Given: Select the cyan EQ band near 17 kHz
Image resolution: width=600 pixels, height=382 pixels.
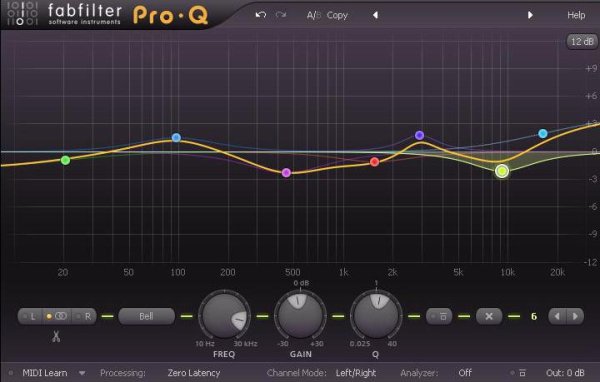Looking at the screenshot, I should (543, 134).
